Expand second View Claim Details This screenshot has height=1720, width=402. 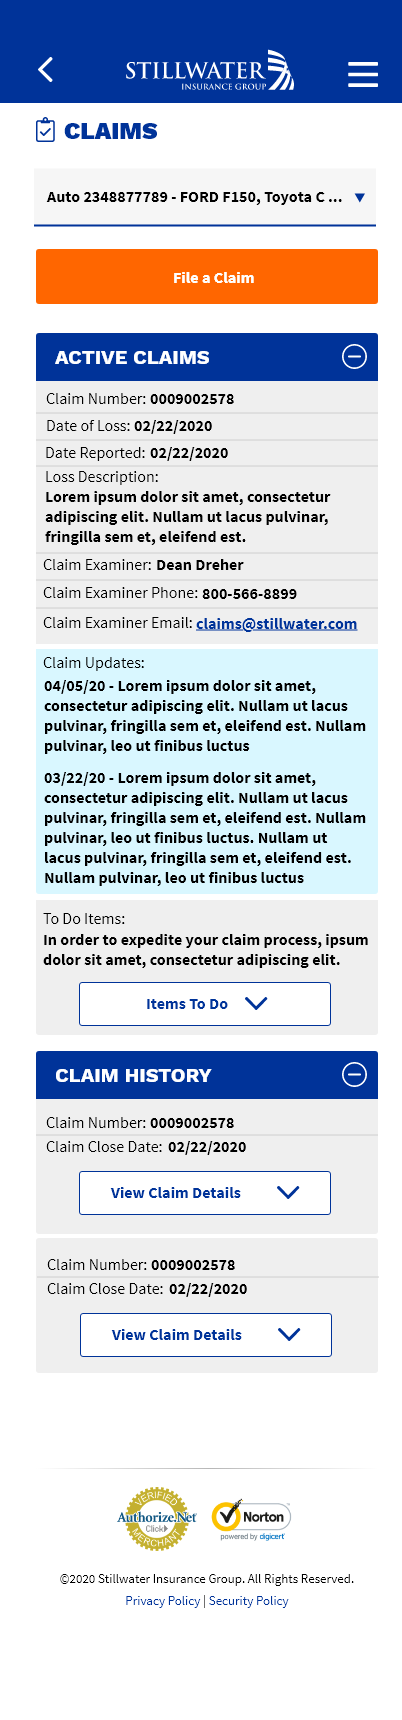coord(206,1335)
